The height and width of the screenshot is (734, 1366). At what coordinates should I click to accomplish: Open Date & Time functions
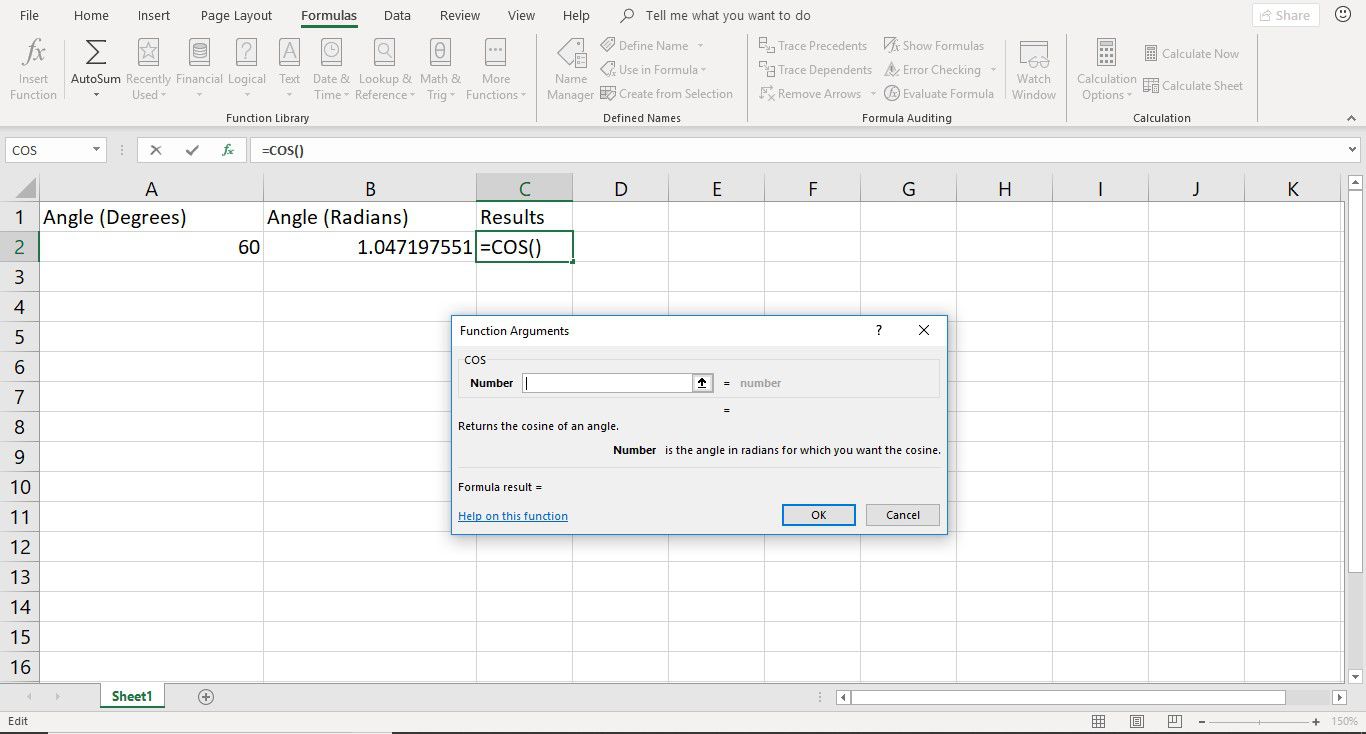[331, 70]
